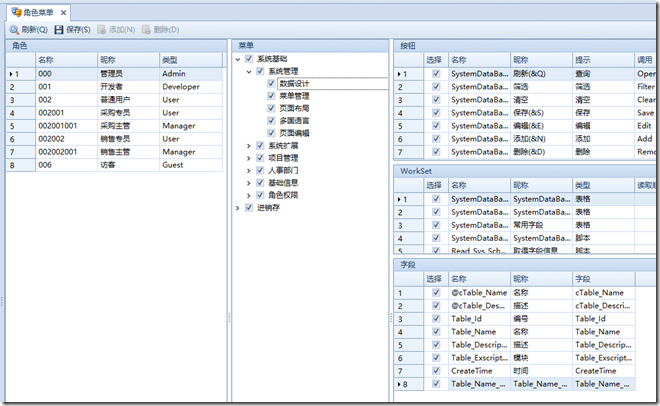Image resolution: width=660 pixels, height=406 pixels.
Task: Click the Save (保存) floppy disk icon
Action: point(59,29)
